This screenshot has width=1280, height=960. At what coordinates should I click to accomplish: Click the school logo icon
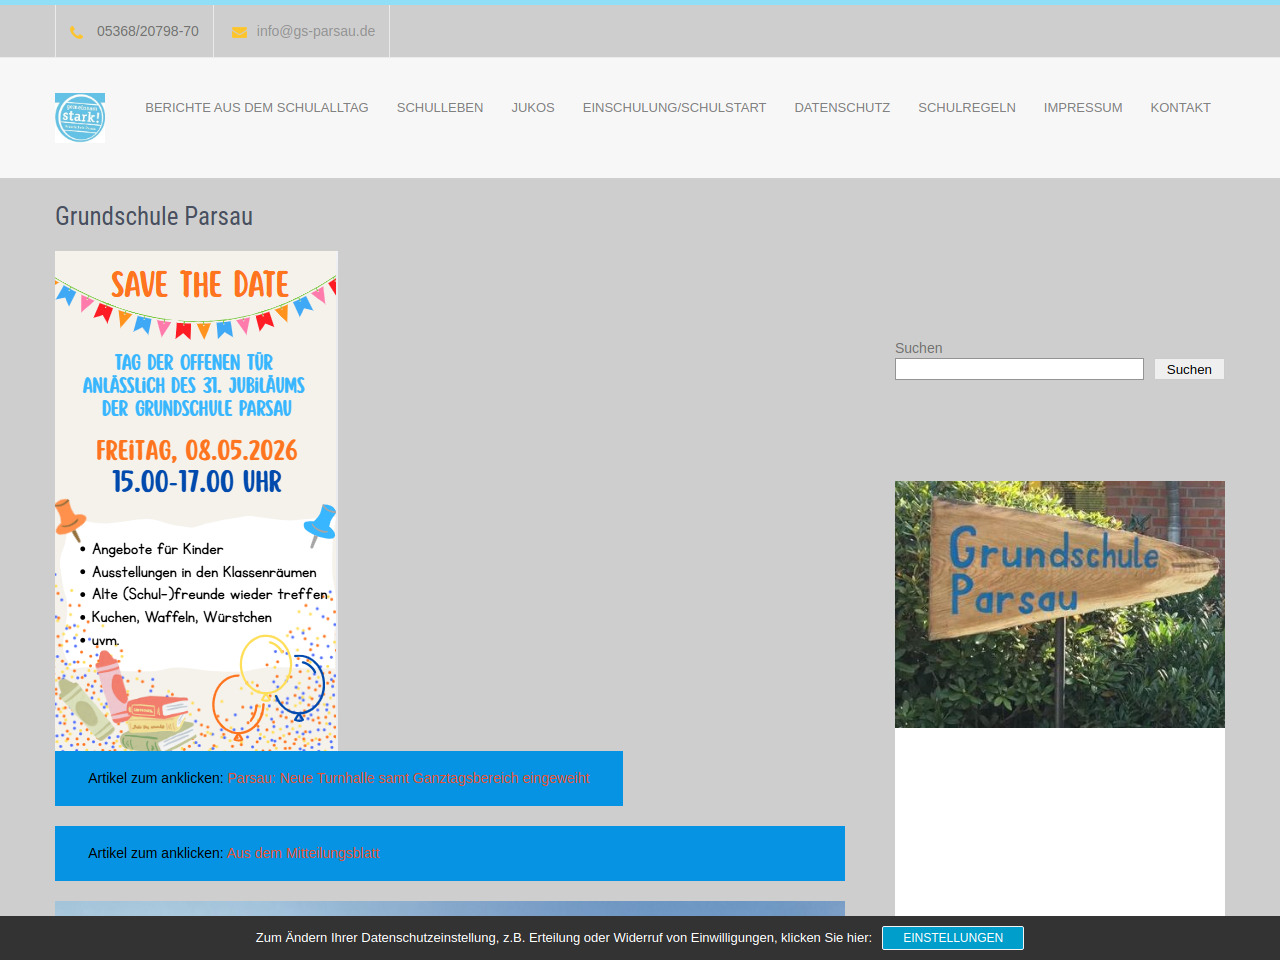tap(80, 118)
